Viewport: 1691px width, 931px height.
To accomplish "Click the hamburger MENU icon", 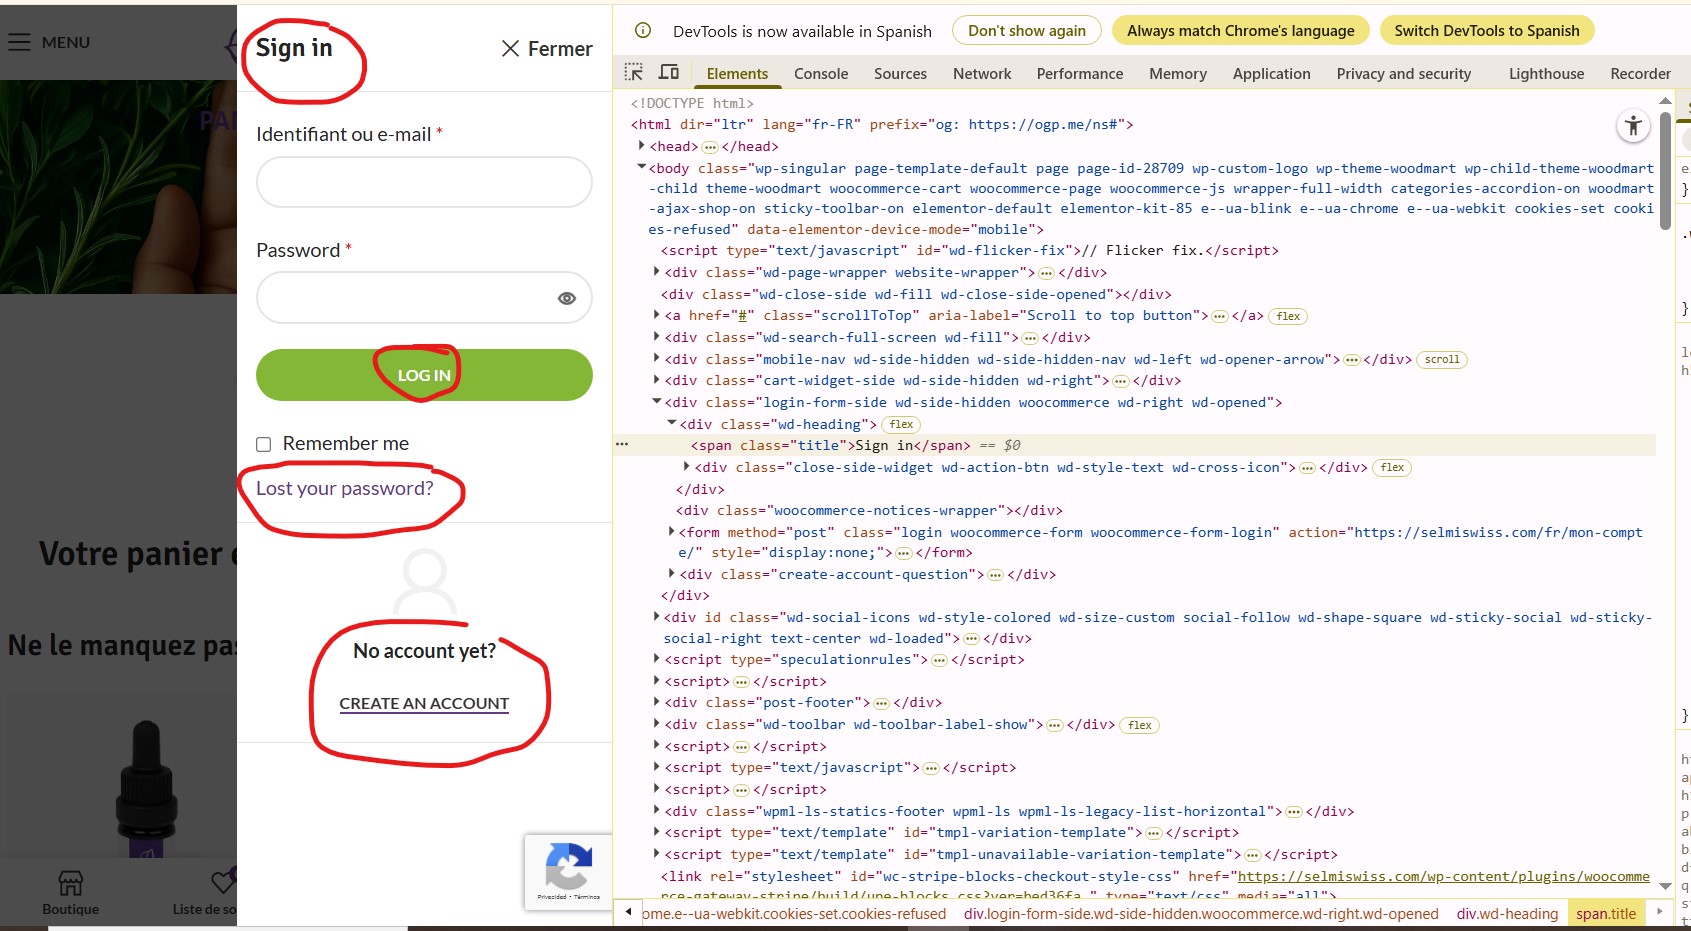I will click(x=19, y=42).
